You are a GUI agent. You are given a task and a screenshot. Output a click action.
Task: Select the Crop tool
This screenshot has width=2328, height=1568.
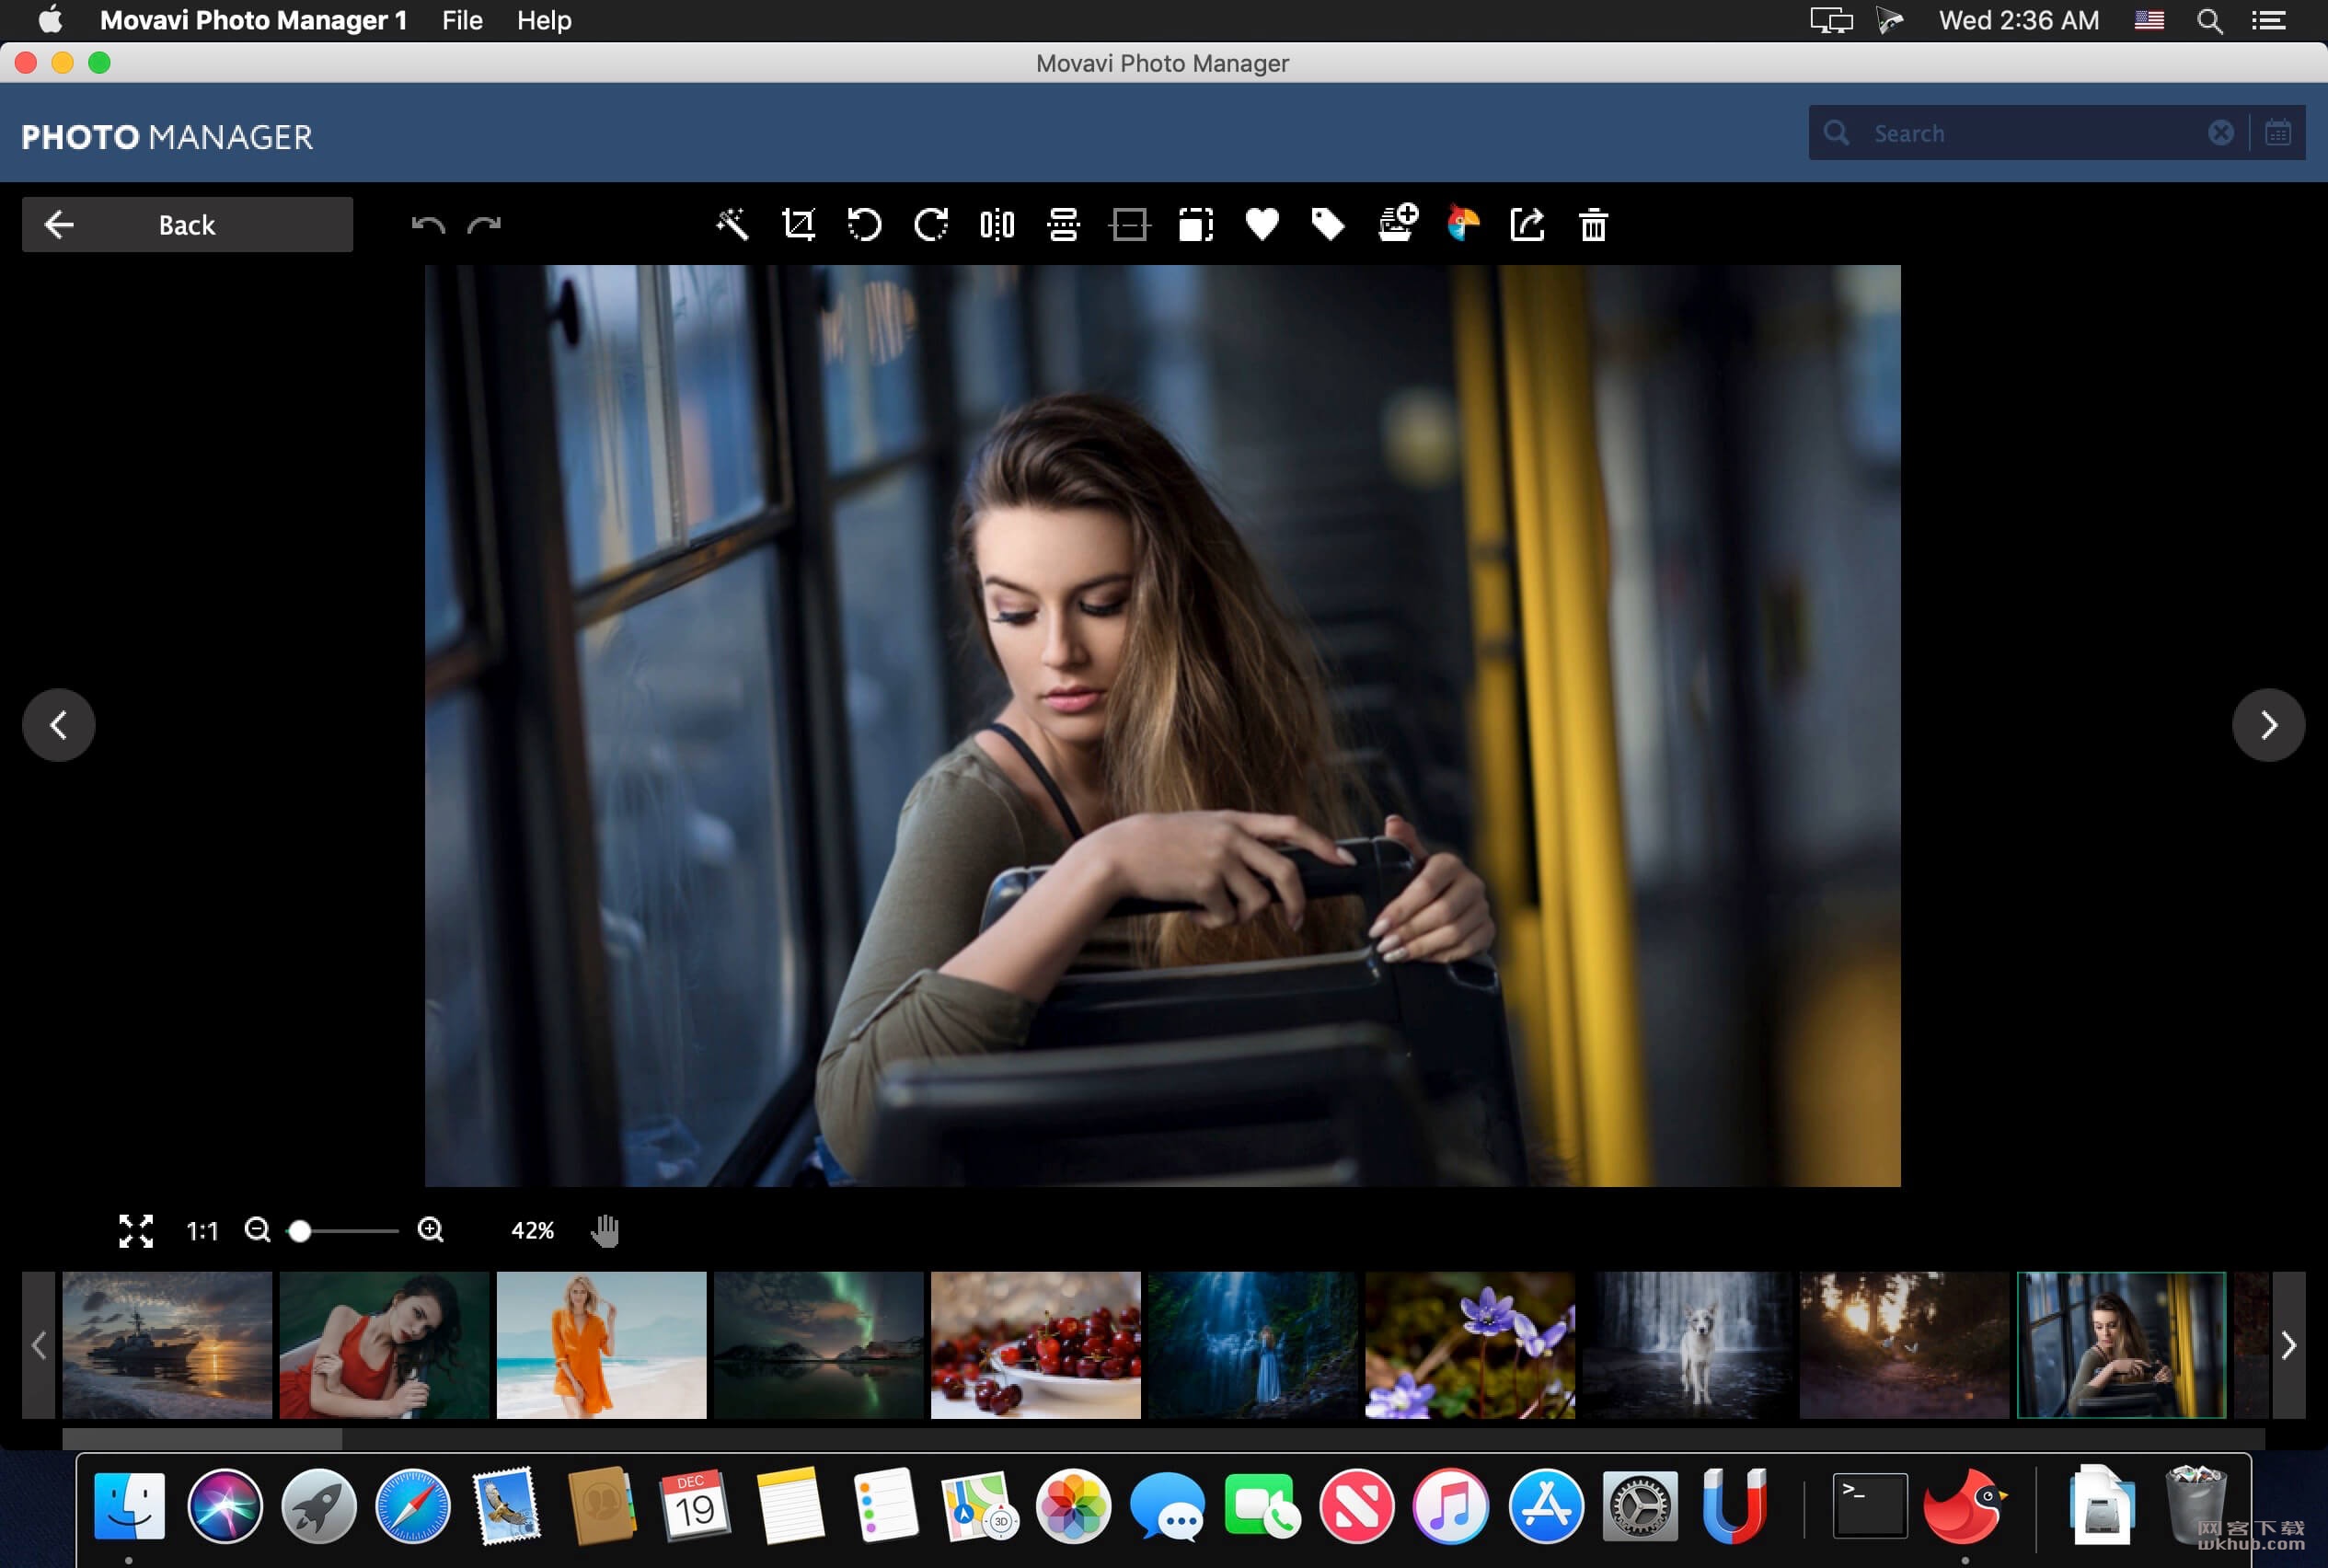point(798,224)
